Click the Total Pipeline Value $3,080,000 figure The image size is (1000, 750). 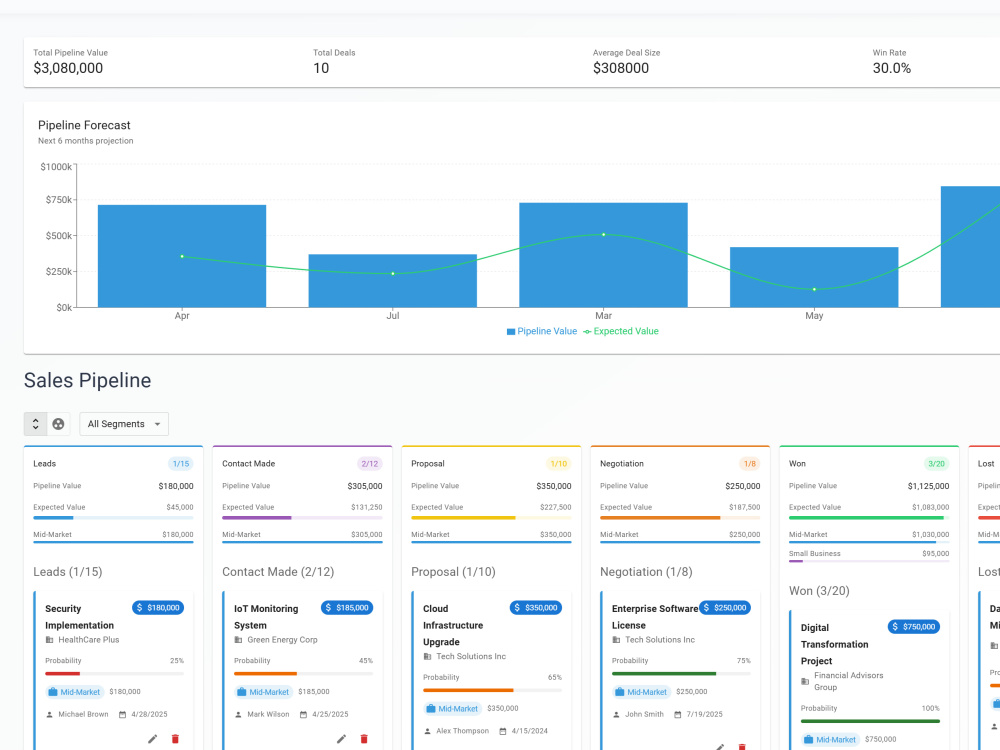pyautogui.click(x=68, y=68)
